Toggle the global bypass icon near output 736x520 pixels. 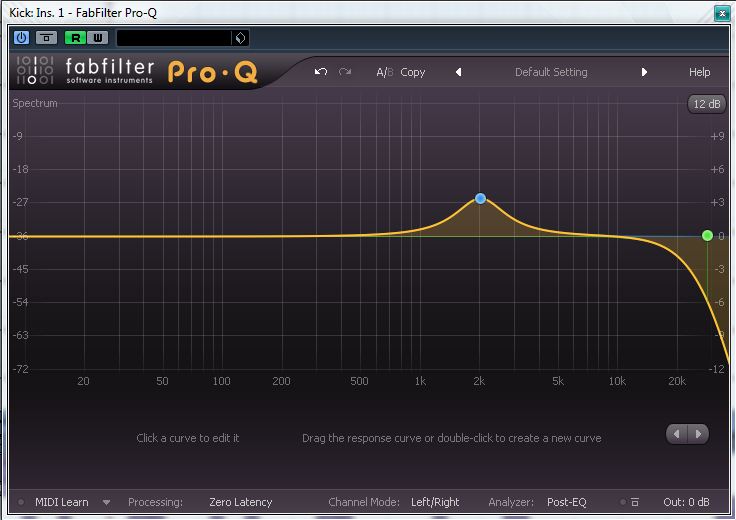coord(635,502)
